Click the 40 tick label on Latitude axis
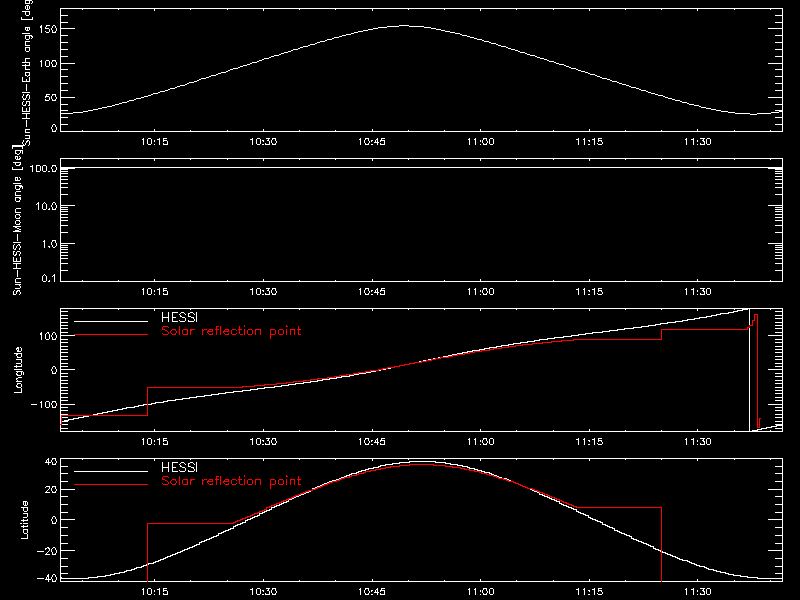 [x=52, y=462]
